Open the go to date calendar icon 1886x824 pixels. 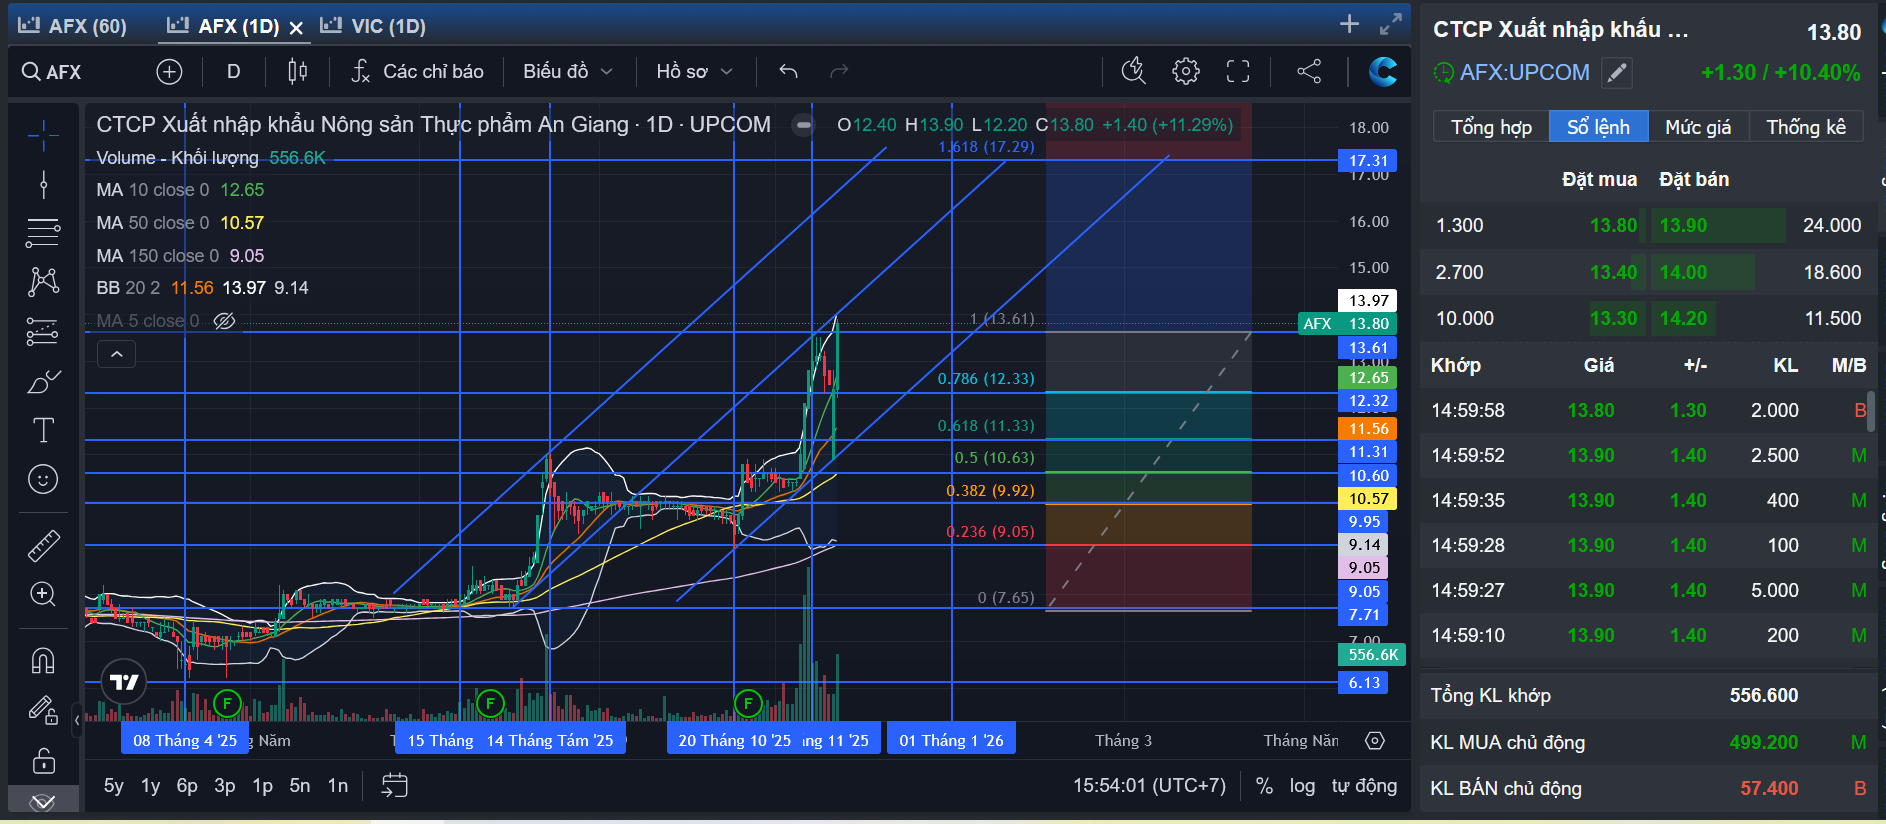coord(394,785)
